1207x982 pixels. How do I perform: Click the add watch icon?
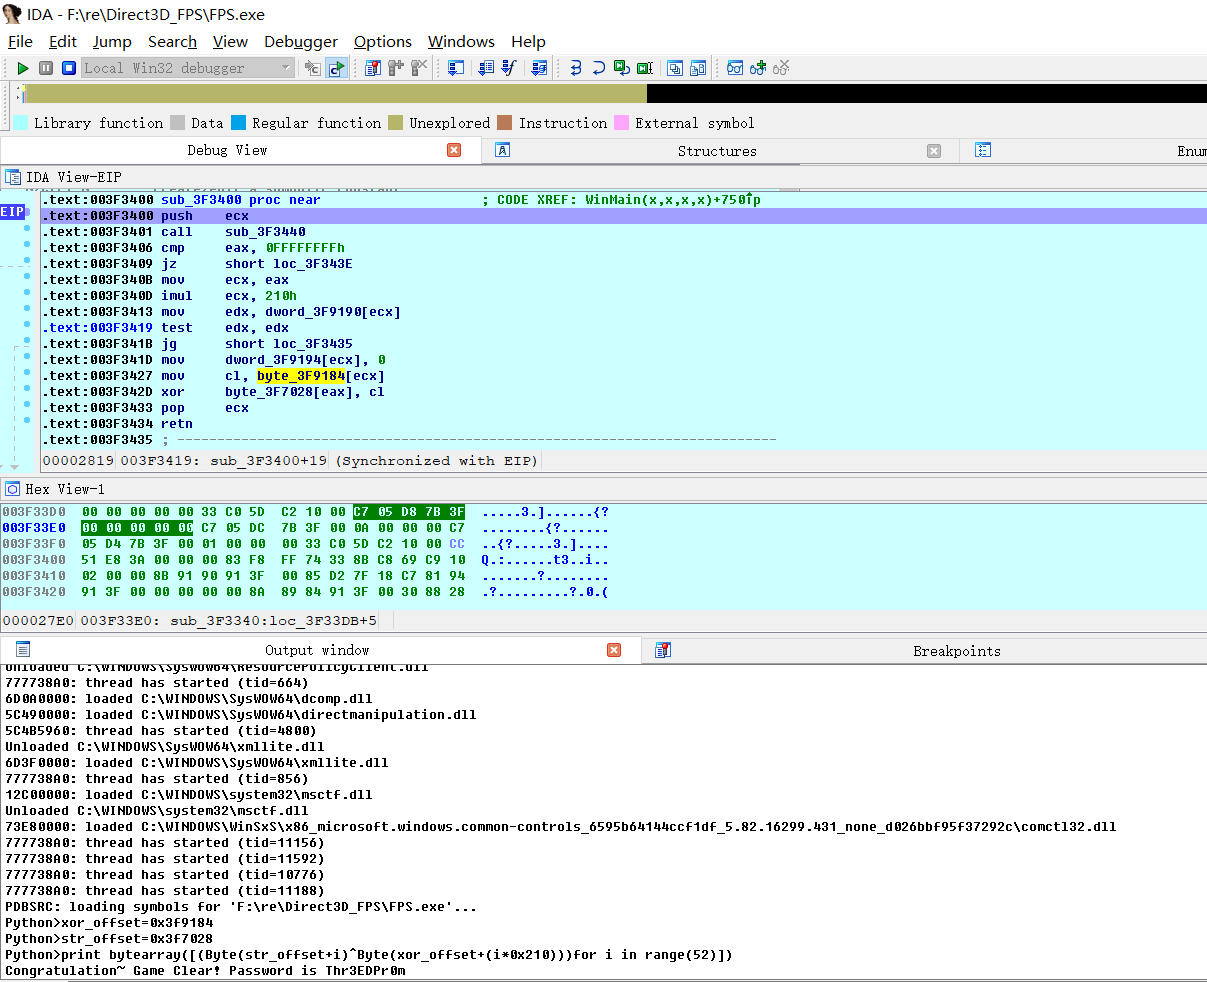pyautogui.click(x=758, y=68)
